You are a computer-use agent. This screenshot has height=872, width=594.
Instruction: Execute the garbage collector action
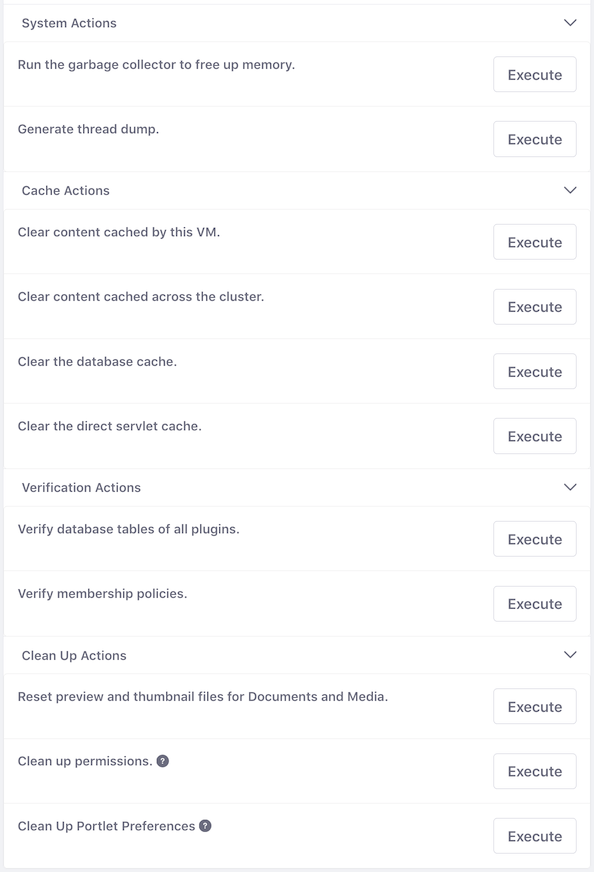point(534,75)
